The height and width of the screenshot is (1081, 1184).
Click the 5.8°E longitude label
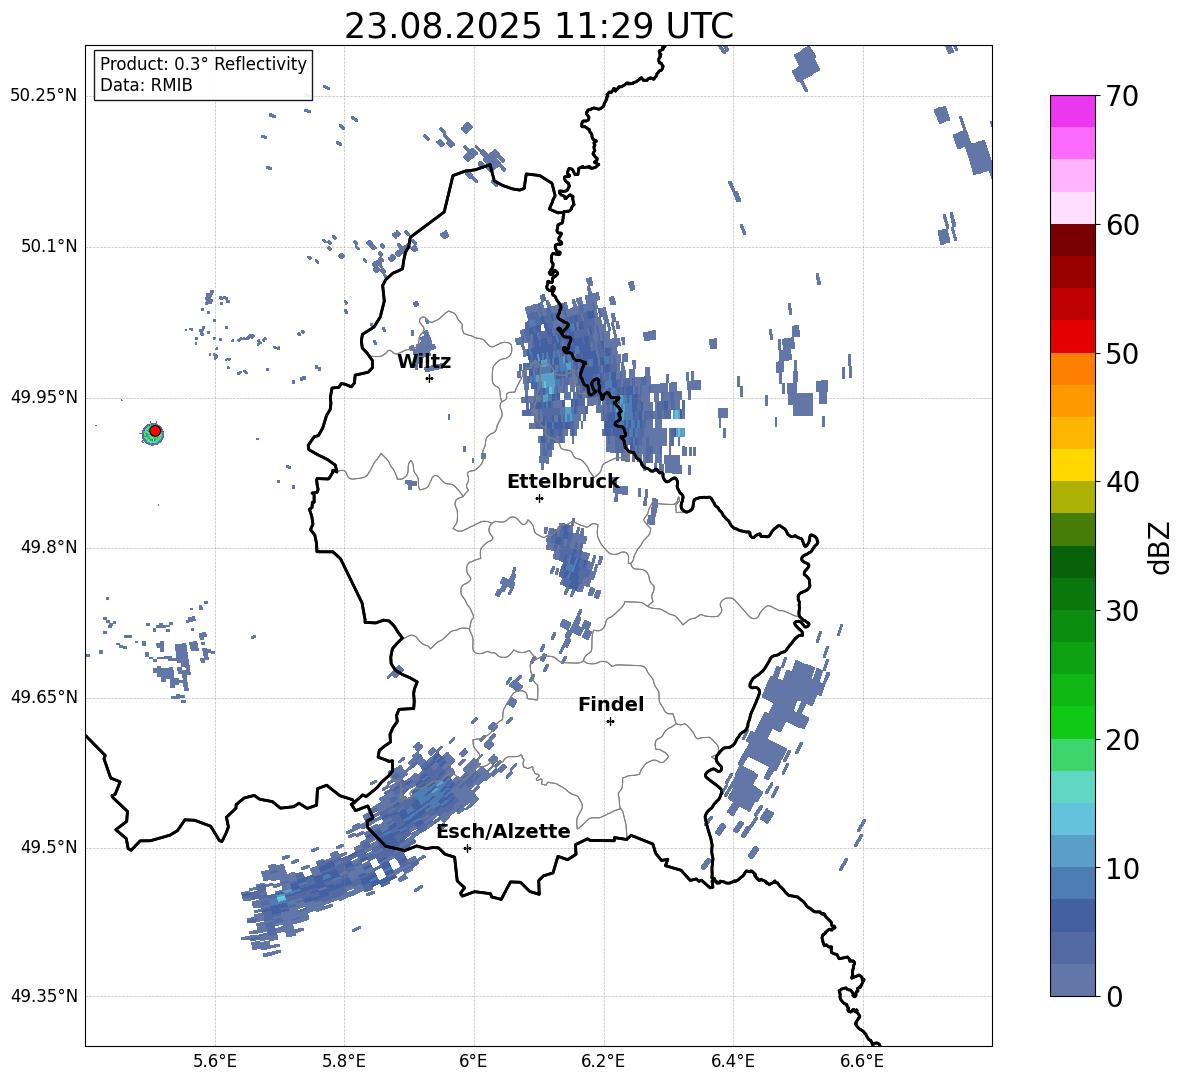coord(344,1061)
